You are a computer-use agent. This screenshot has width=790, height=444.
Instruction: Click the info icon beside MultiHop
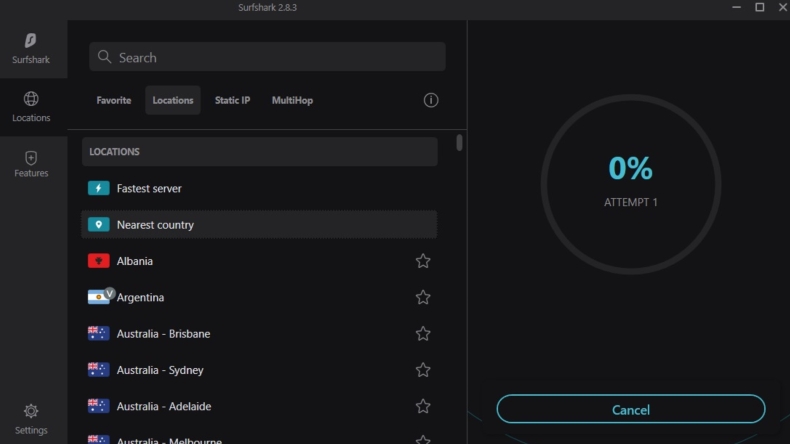[431, 100]
